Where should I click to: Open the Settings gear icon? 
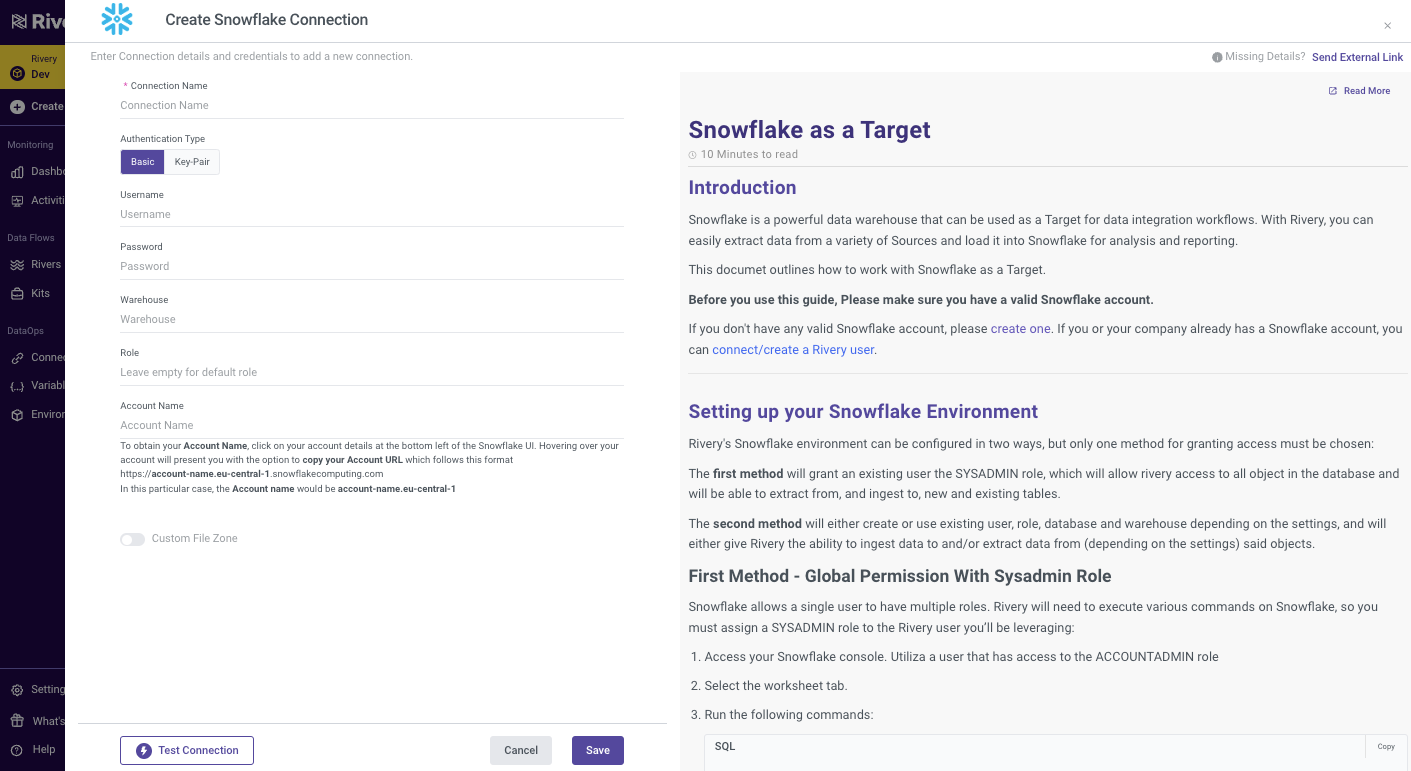coord(17,690)
